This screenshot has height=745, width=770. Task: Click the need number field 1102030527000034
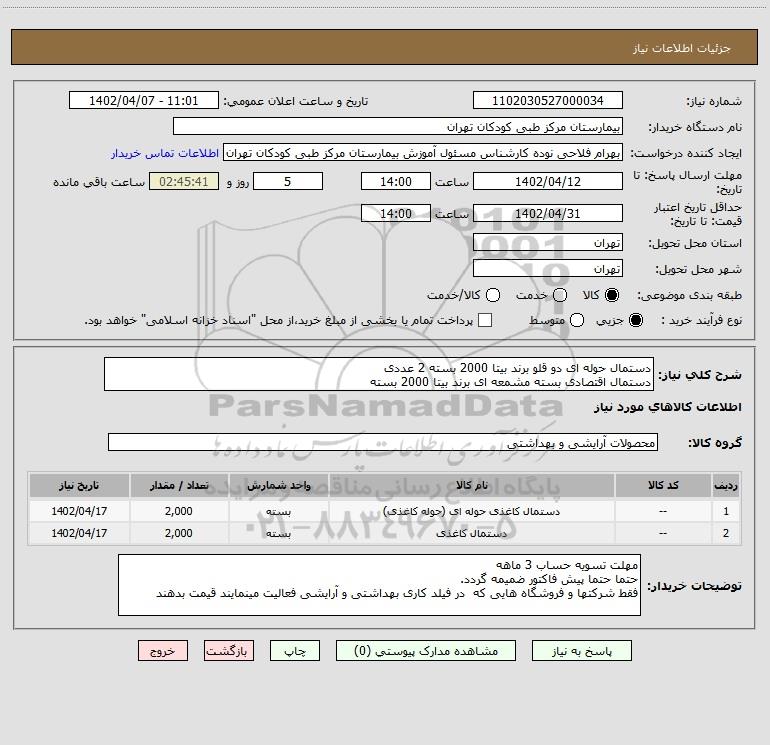548,100
